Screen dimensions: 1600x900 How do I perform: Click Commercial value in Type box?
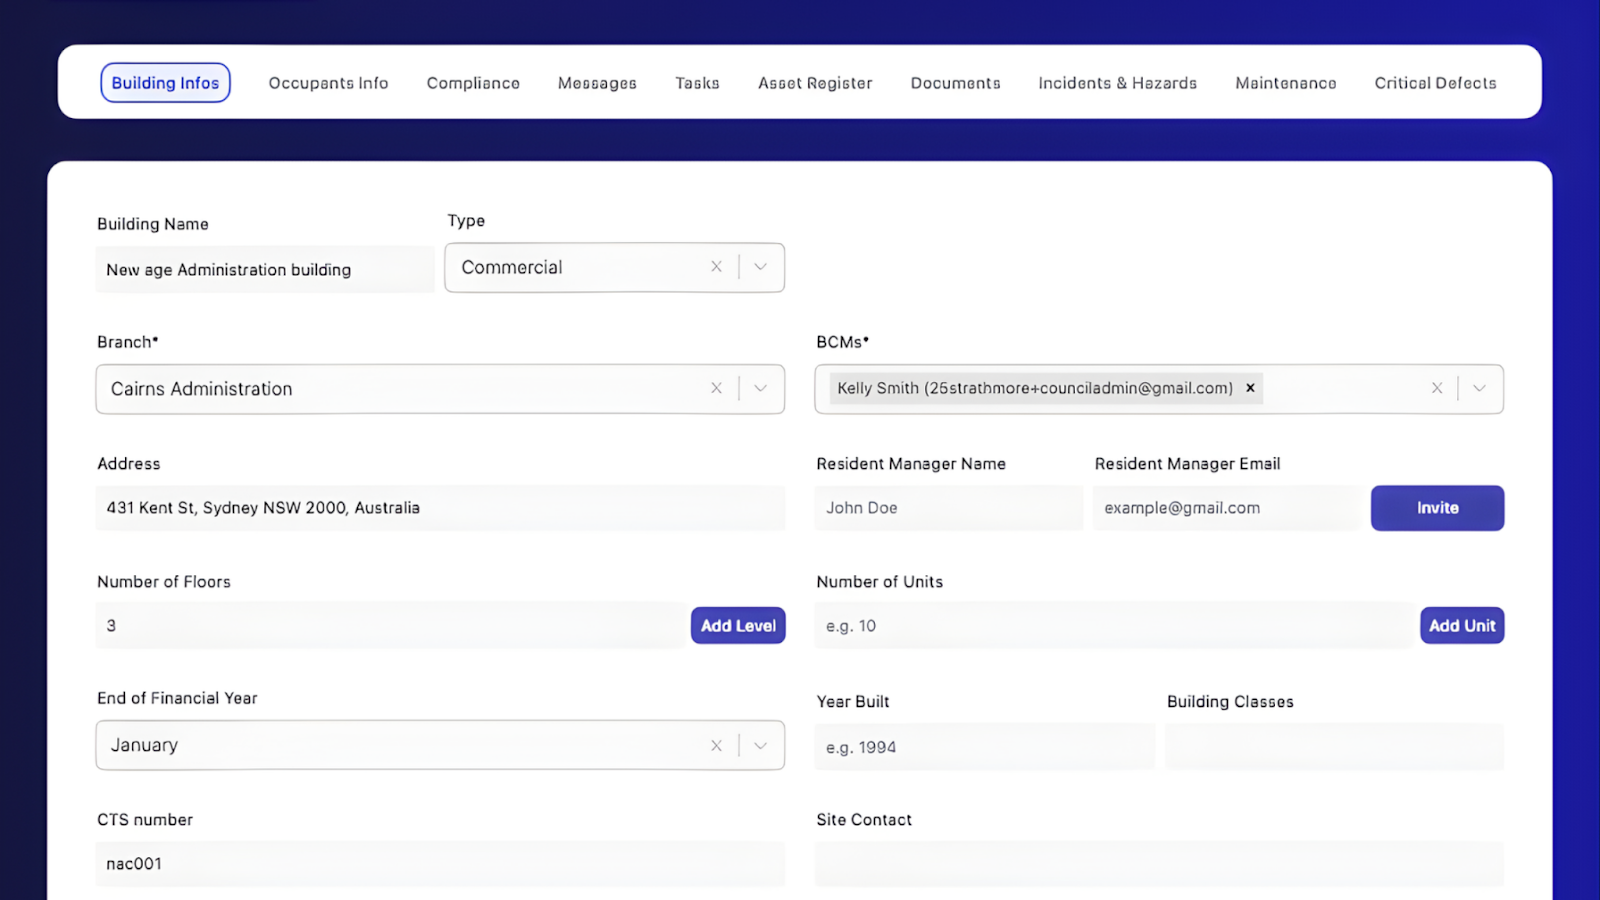(x=512, y=268)
